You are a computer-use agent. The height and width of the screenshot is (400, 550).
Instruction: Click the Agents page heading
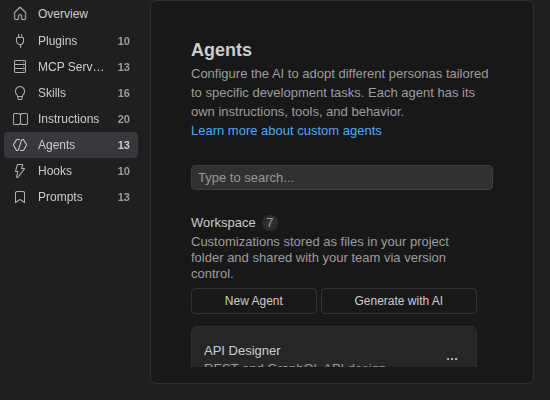221,50
